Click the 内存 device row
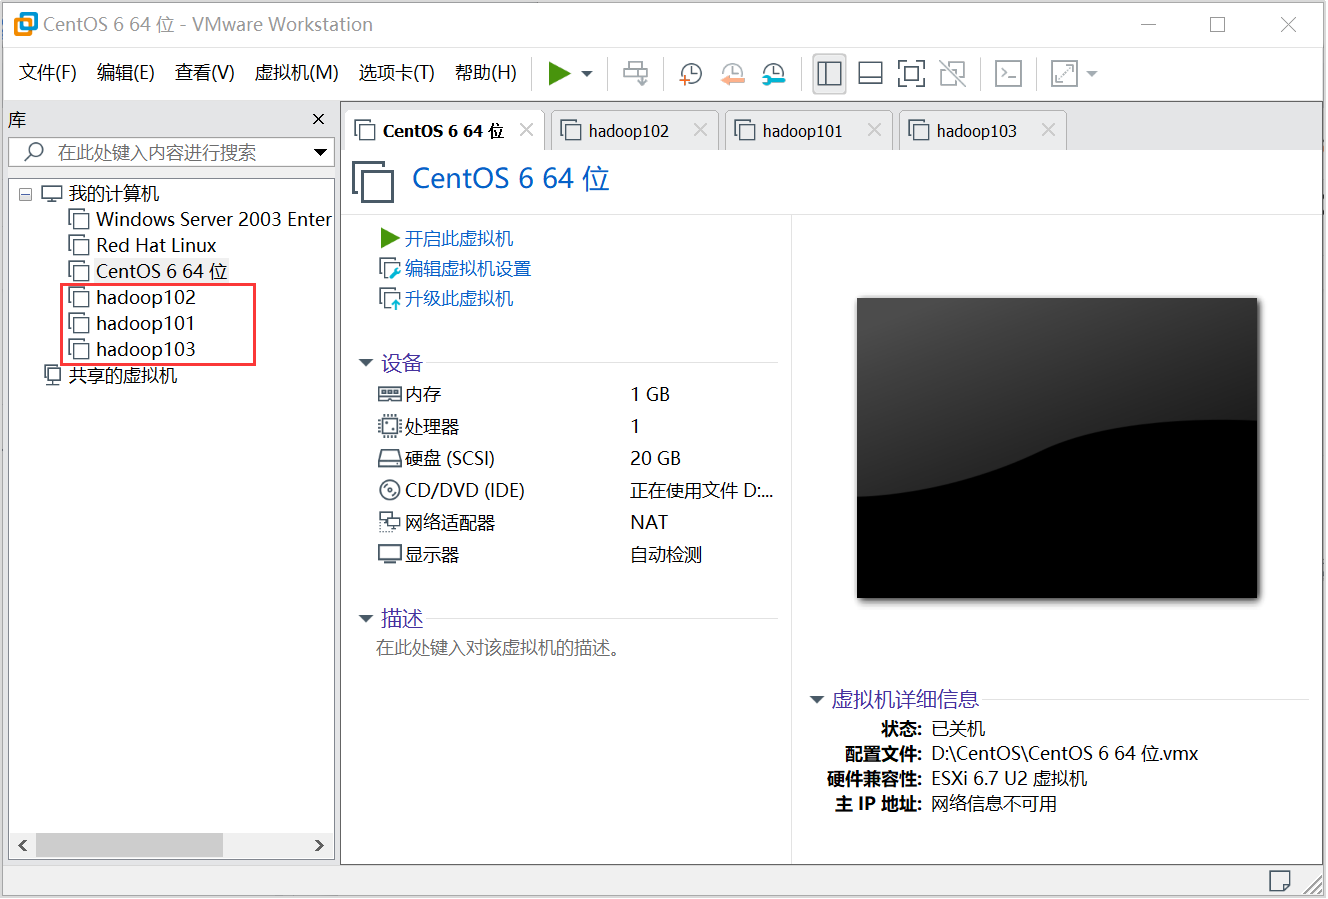Viewport: 1328px width, 899px height. 576,394
